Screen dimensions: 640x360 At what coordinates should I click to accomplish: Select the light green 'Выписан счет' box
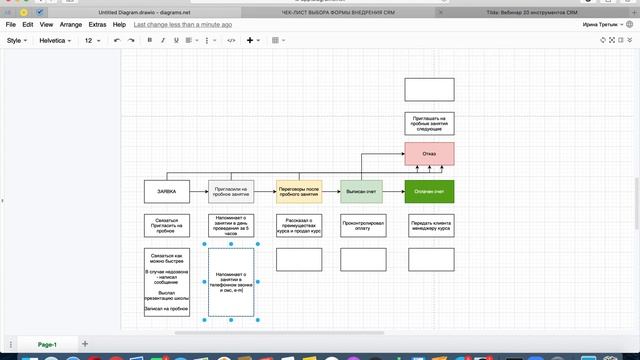pos(361,191)
